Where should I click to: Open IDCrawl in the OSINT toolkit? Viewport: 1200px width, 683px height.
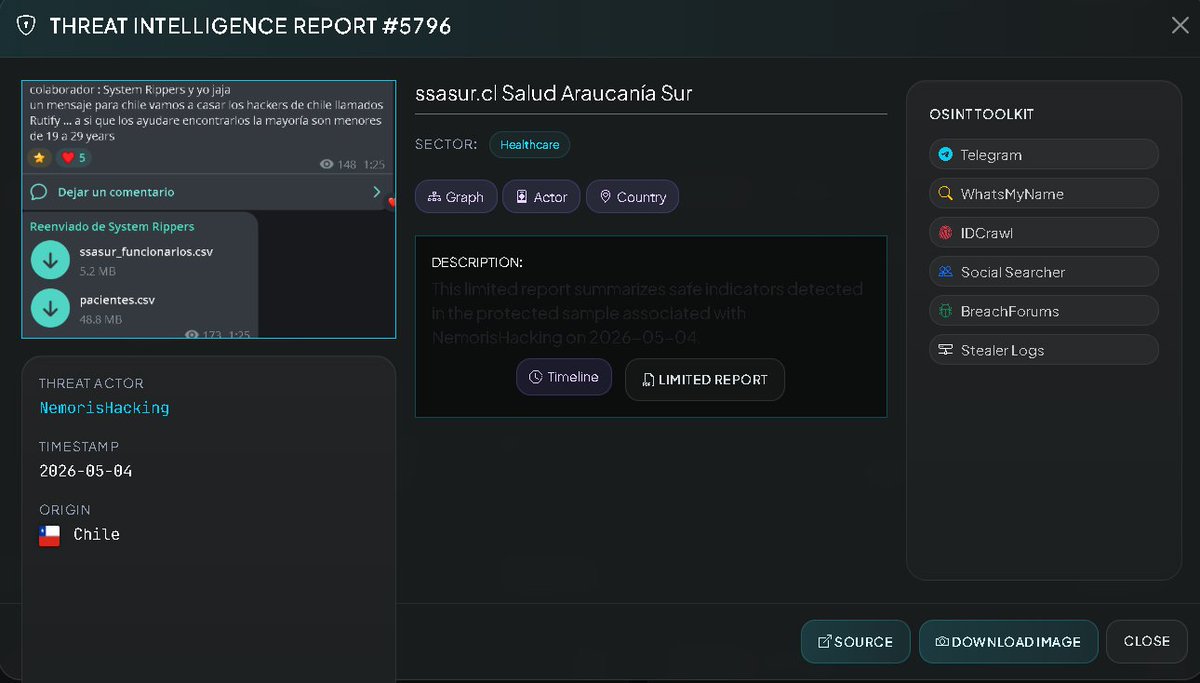1044,233
